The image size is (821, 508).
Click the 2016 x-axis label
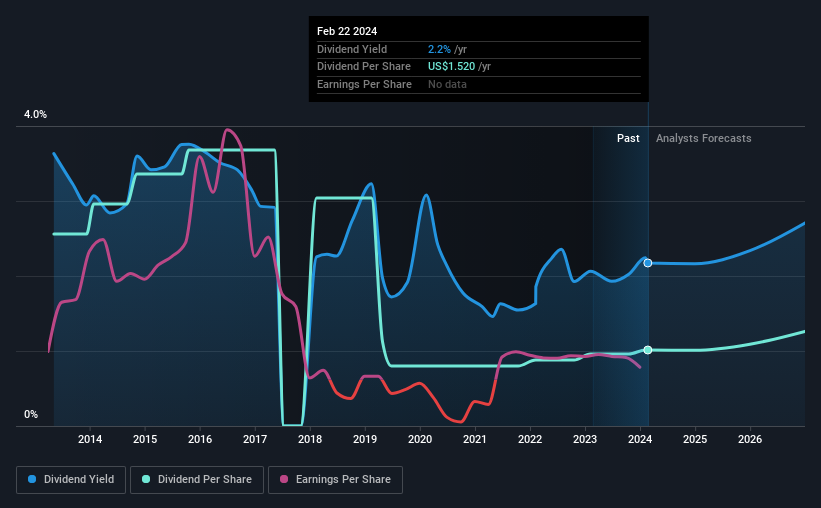tap(200, 439)
